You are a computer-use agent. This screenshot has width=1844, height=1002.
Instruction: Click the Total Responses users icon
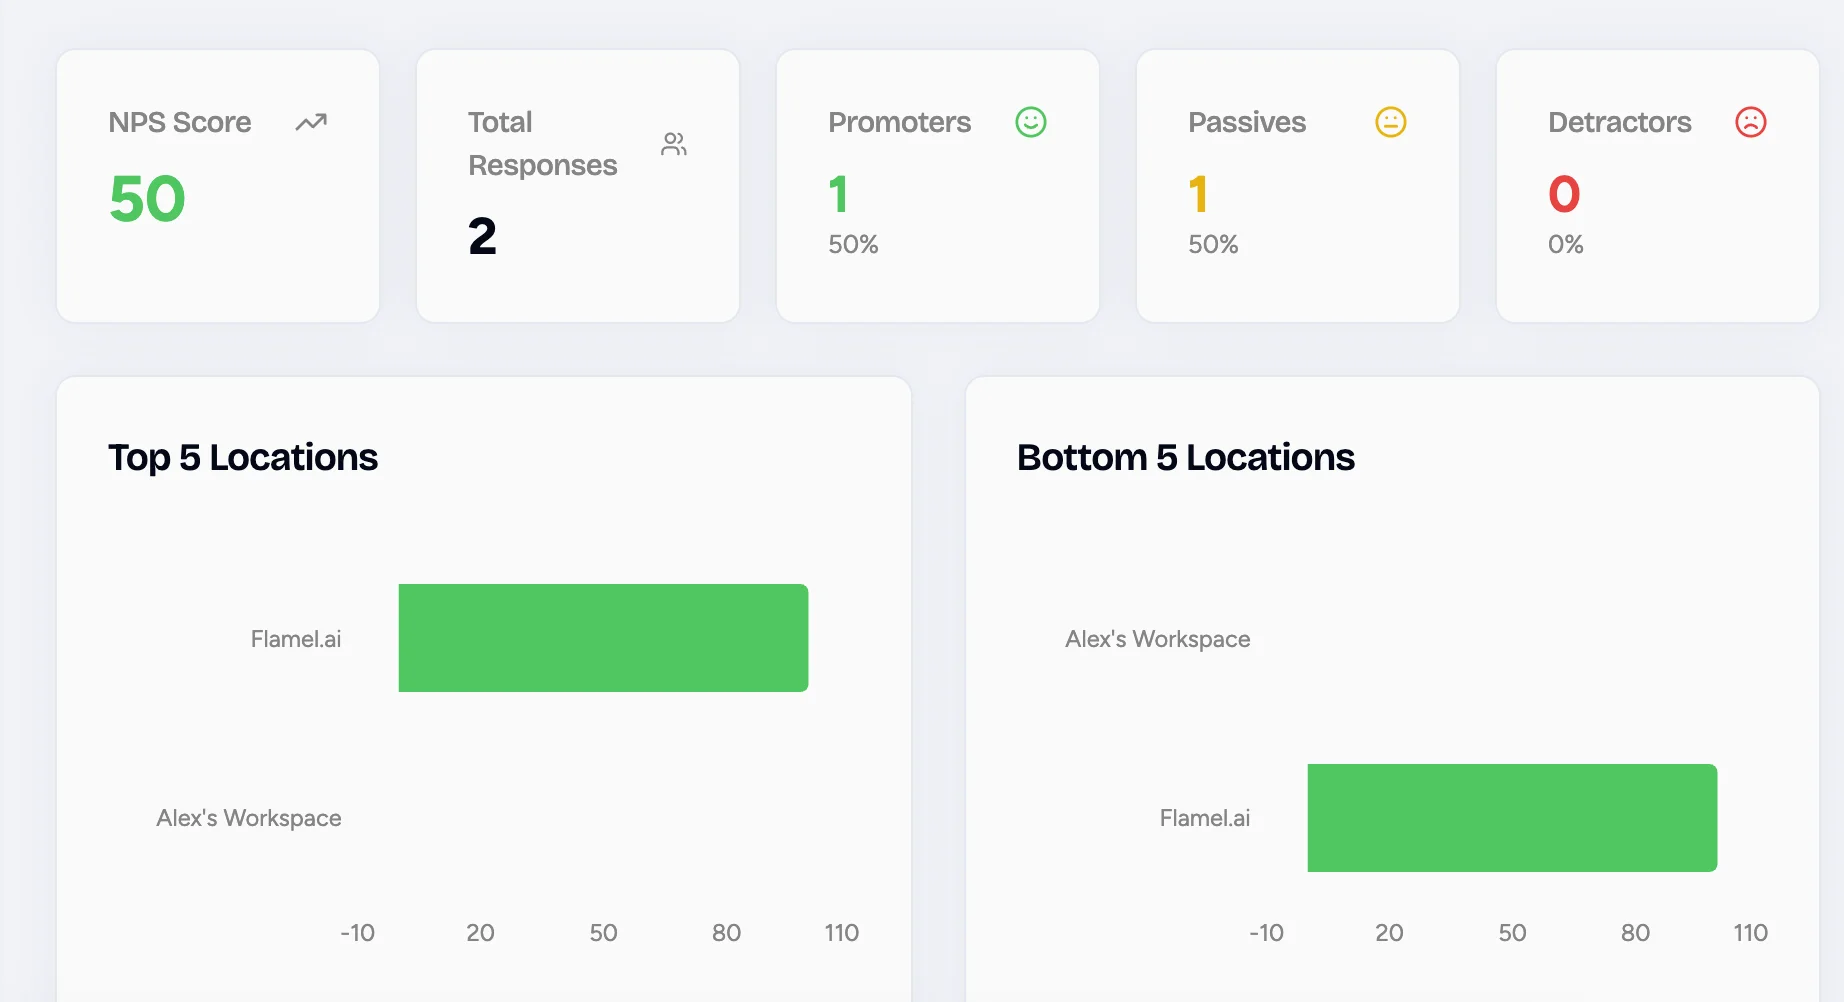(674, 144)
